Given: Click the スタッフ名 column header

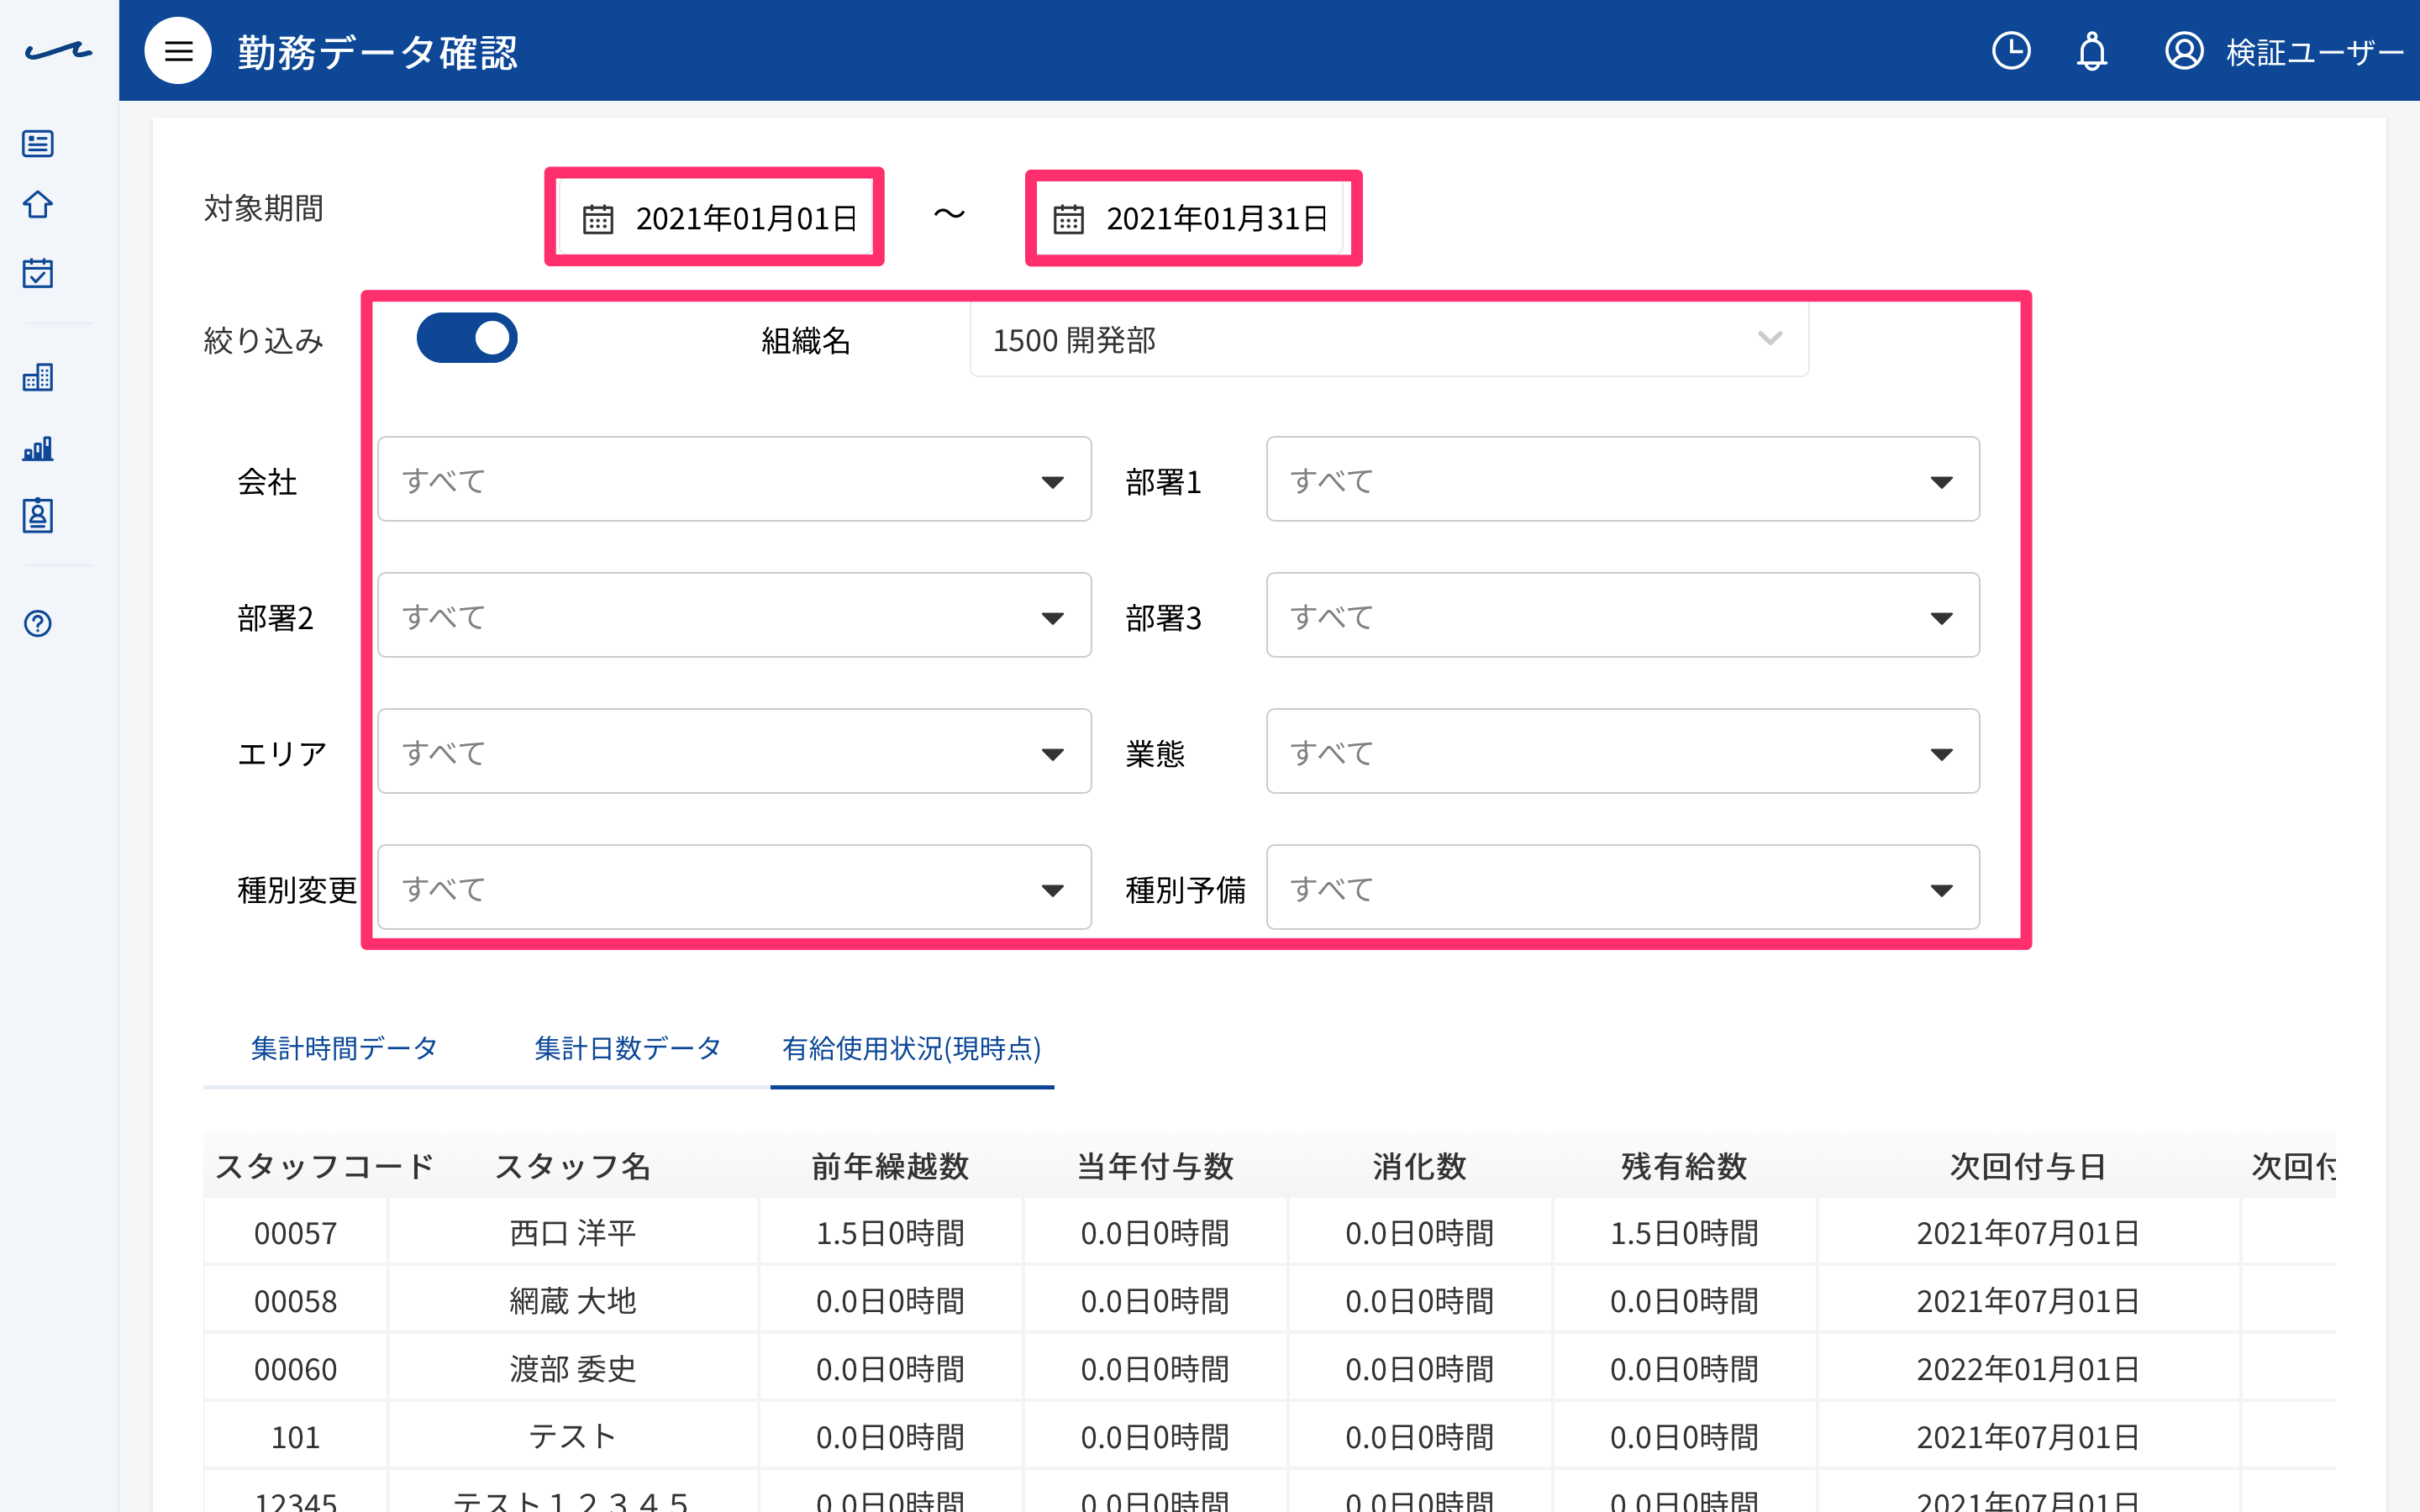Looking at the screenshot, I should 572,1166.
